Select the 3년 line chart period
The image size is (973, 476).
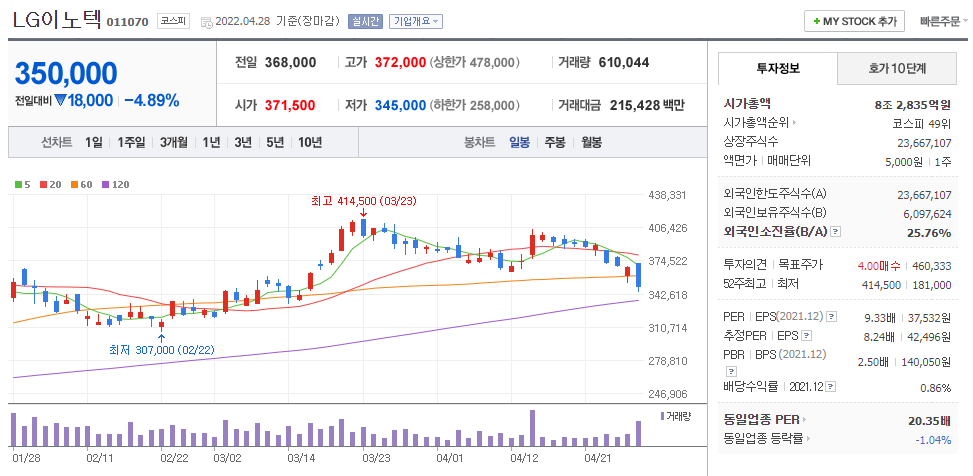coord(243,142)
